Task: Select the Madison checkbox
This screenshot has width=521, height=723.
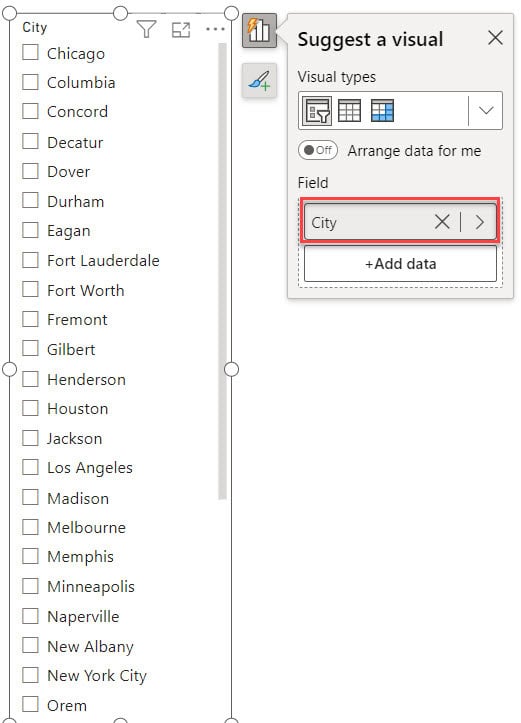Action: pos(30,497)
